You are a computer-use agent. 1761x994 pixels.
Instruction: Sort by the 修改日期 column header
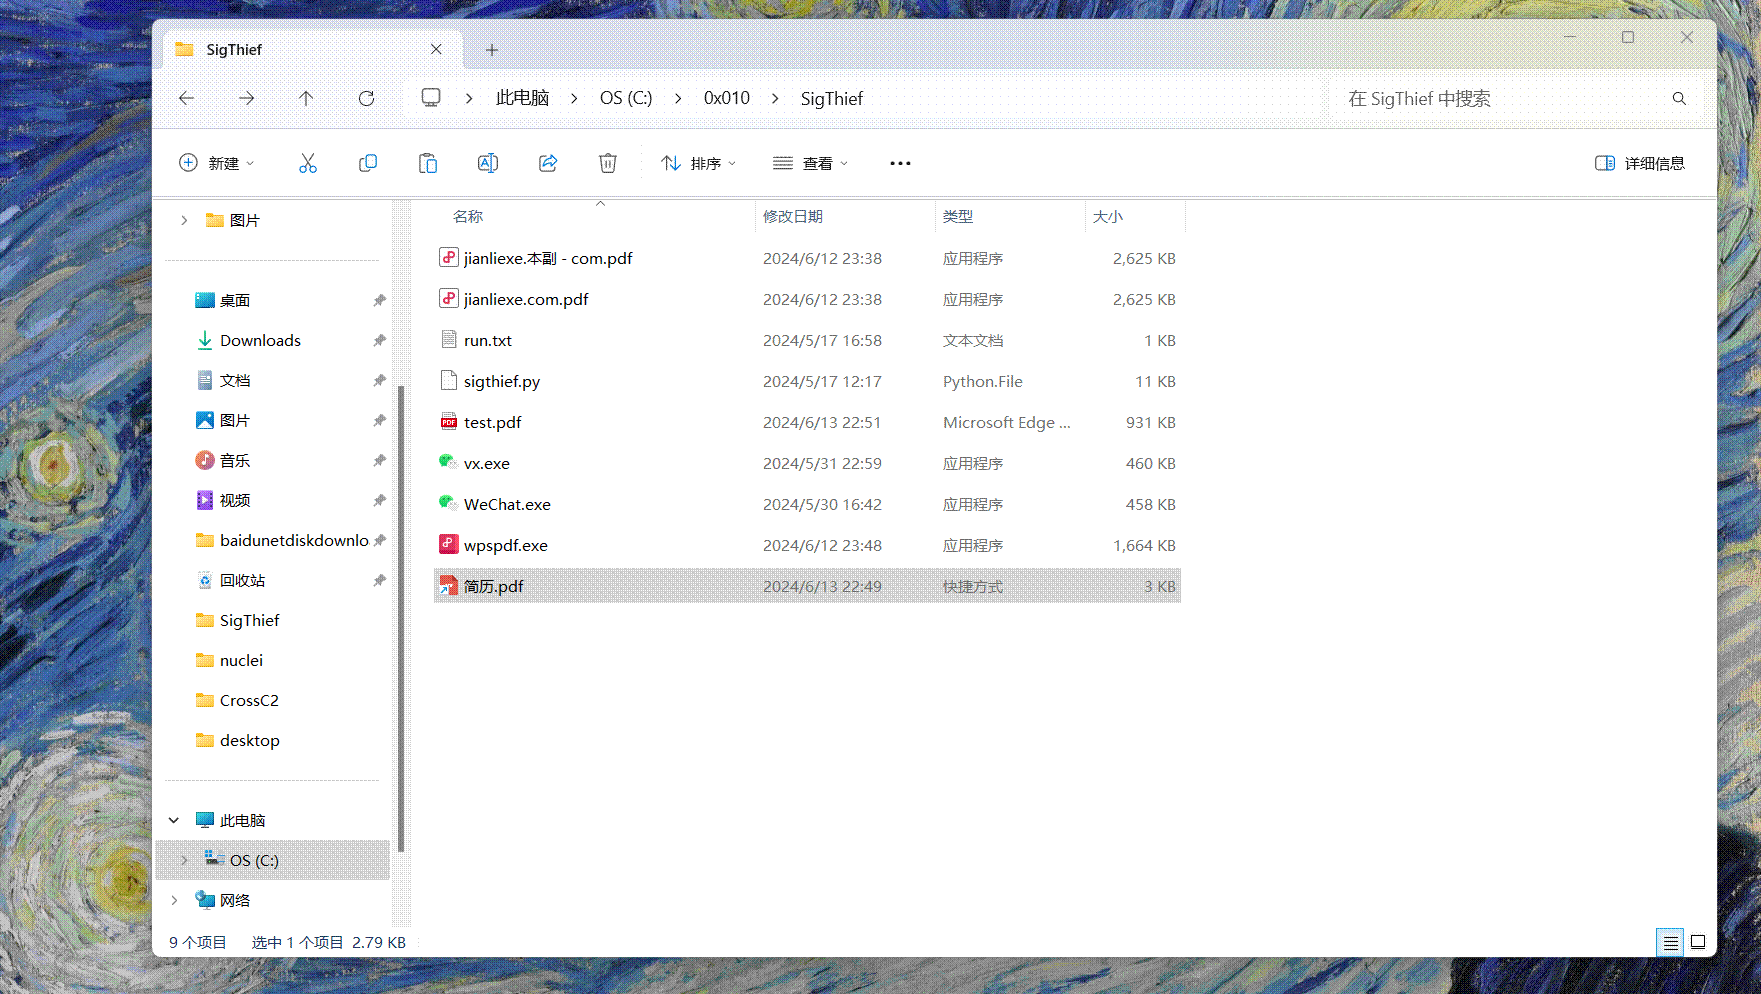point(793,216)
